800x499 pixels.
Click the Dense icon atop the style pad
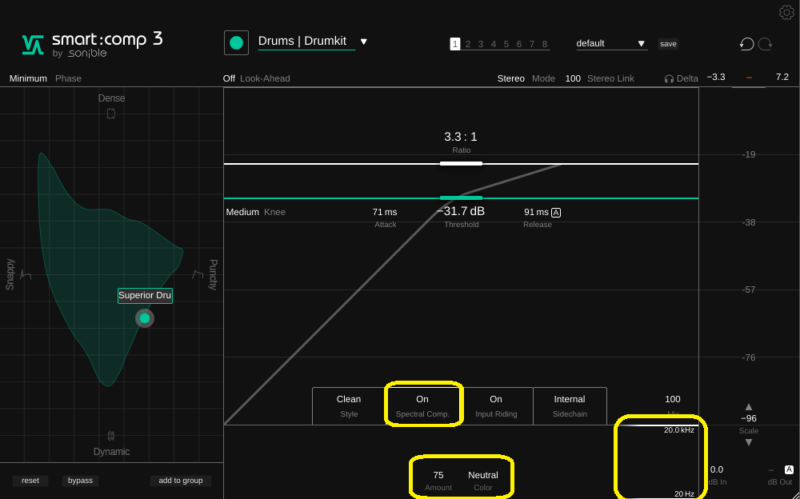click(x=111, y=114)
